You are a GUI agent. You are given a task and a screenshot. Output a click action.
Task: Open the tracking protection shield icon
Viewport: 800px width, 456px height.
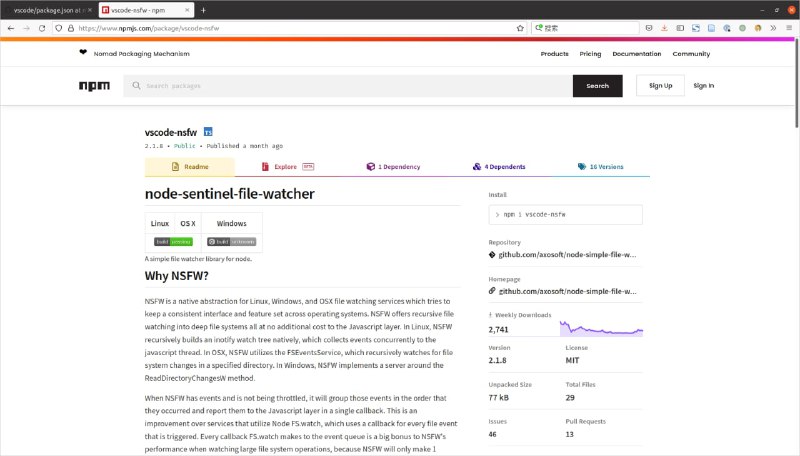pos(59,28)
